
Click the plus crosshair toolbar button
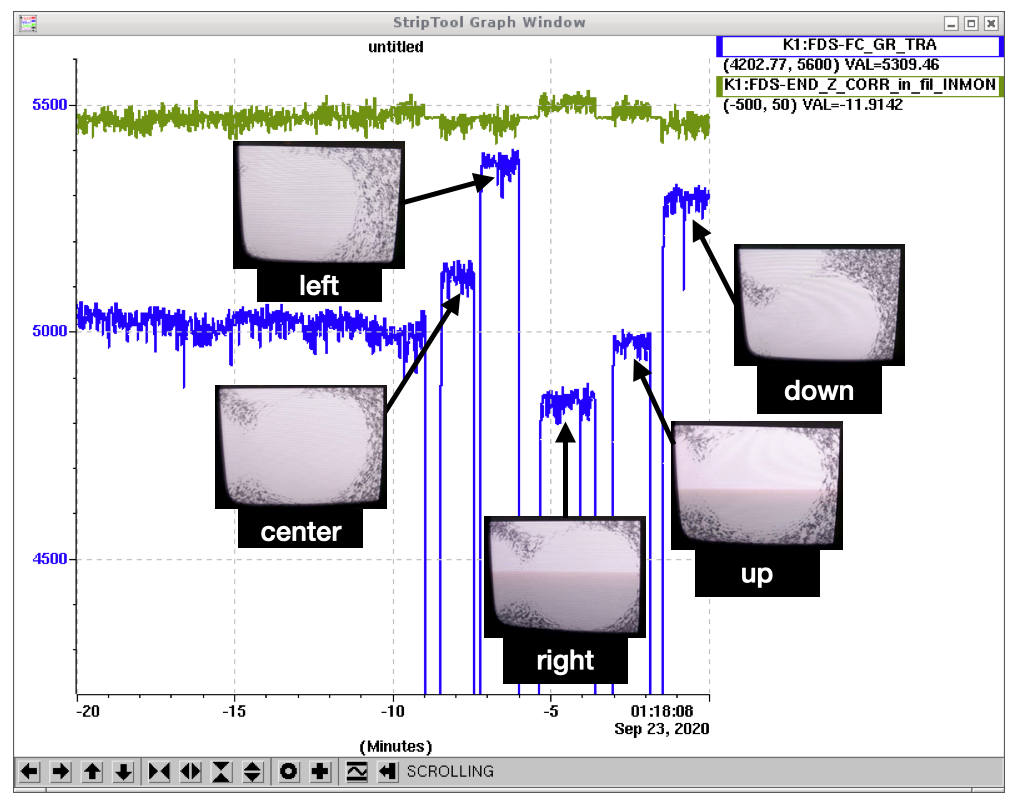321,772
